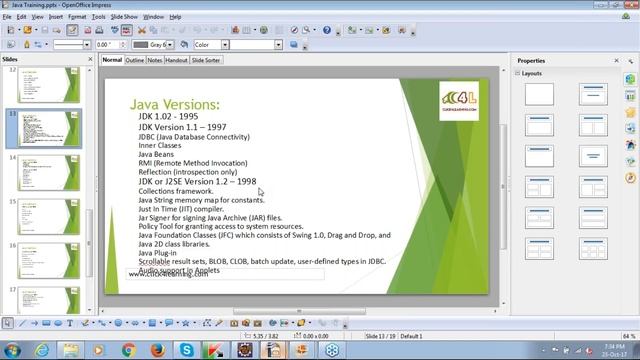Open the Help menu
Viewport: 640px width, 360px height.
(x=175, y=17)
